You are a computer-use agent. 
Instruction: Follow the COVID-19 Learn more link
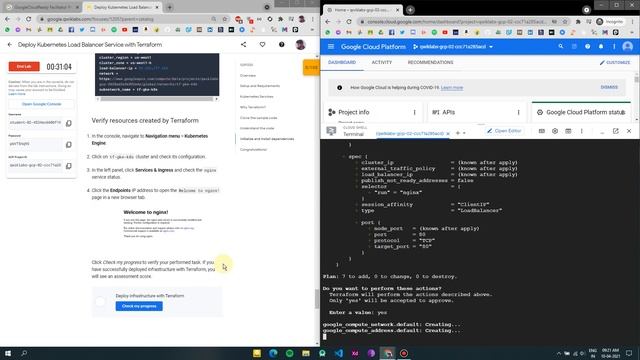452,88
